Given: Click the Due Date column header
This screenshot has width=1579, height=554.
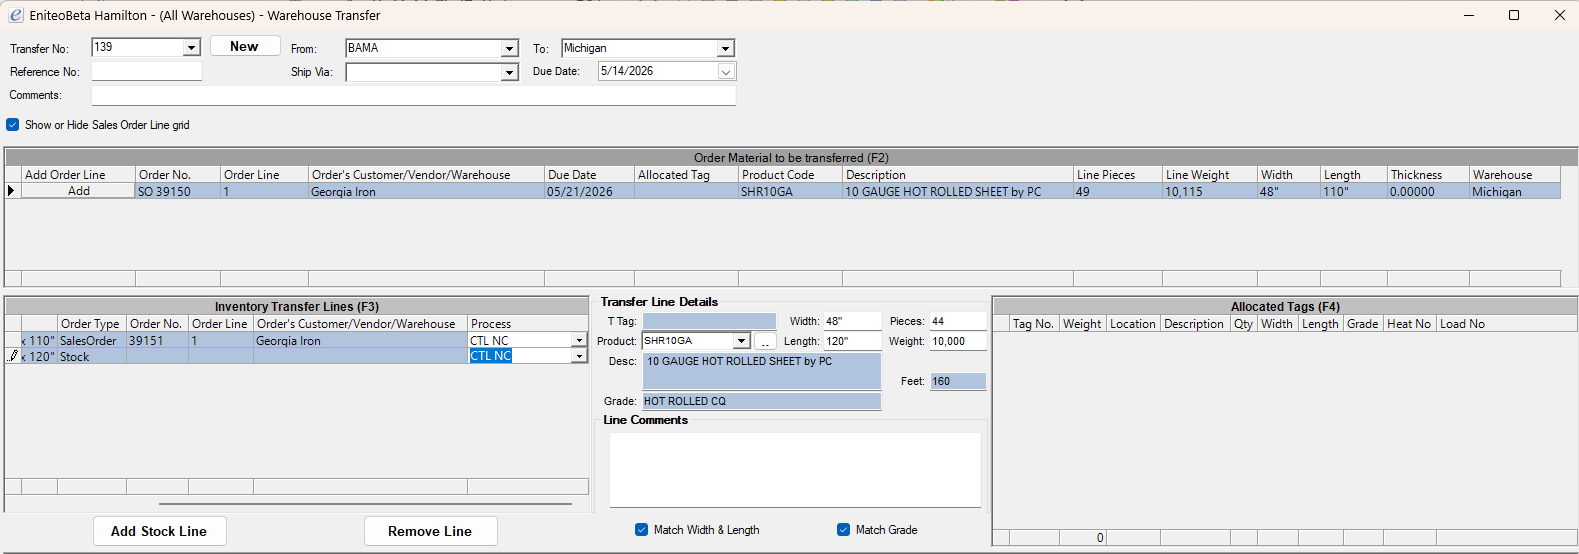Looking at the screenshot, I should (589, 174).
